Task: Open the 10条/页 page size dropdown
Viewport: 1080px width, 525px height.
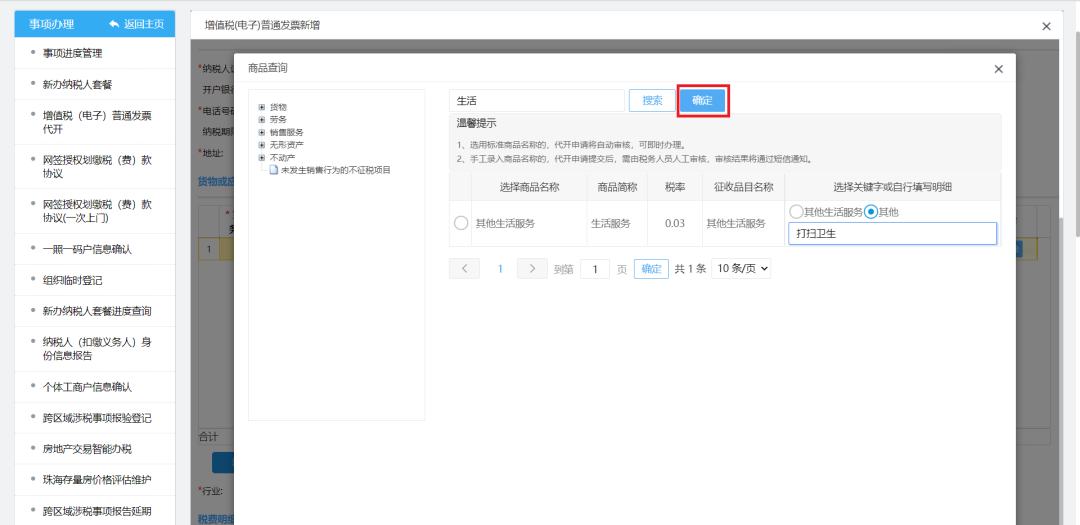Action: point(741,269)
